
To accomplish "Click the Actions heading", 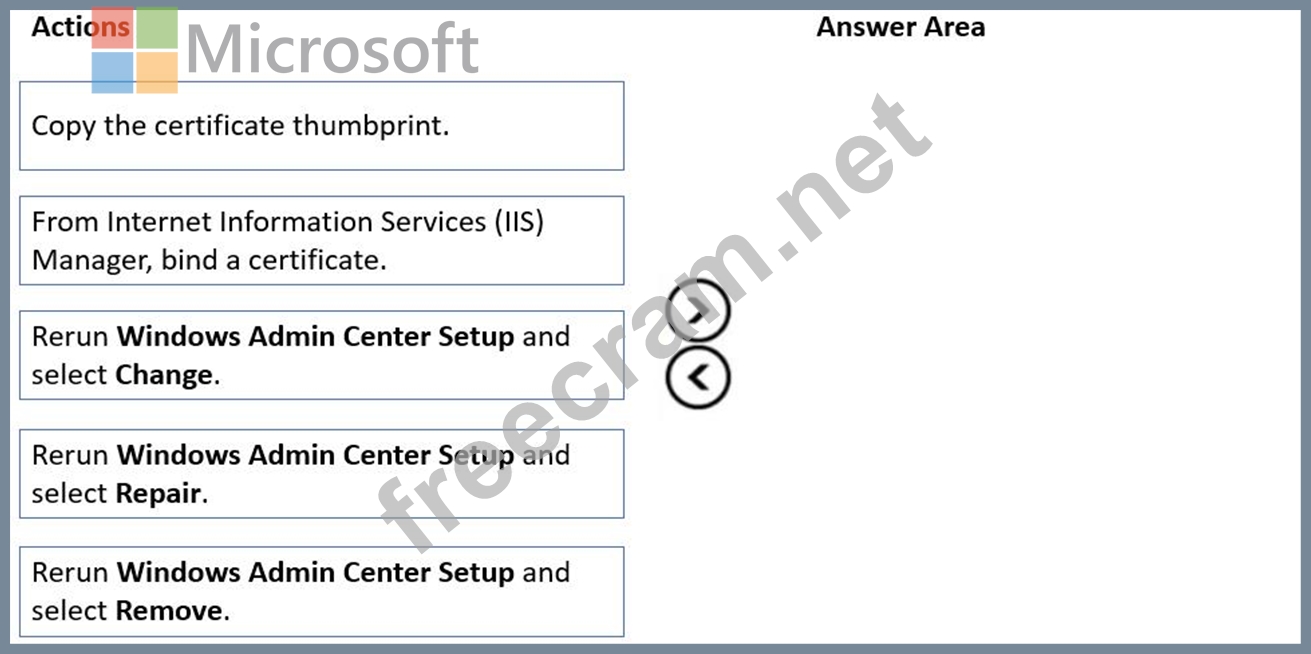I will 60,27.
